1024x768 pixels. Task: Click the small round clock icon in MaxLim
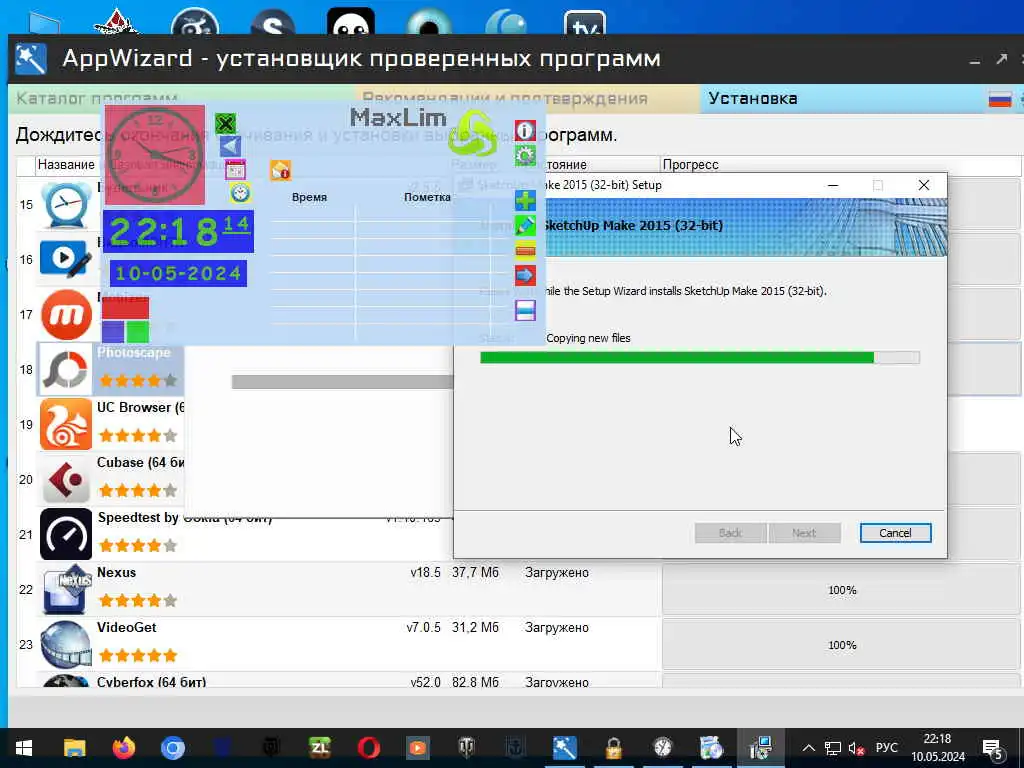click(240, 193)
